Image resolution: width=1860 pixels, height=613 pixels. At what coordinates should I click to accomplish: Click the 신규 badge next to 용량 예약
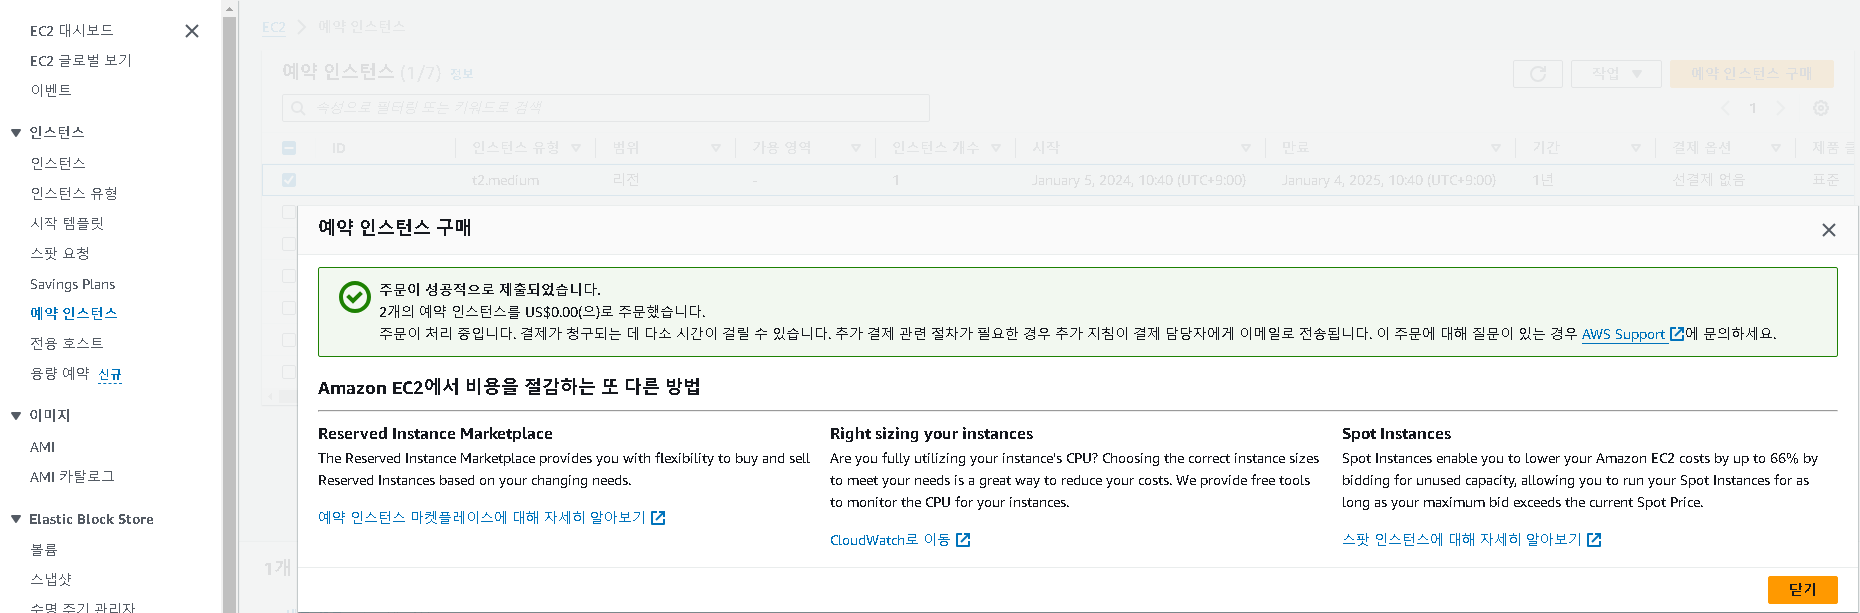[110, 374]
